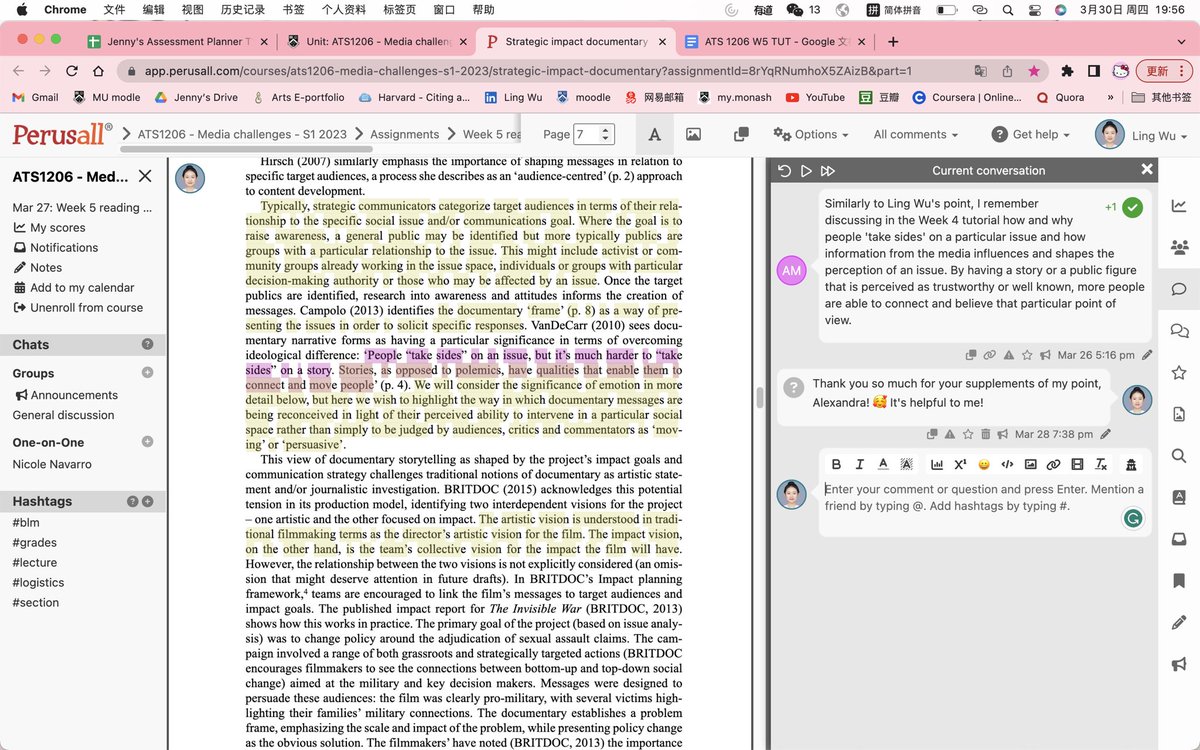
Task: Open the analytics chart icon in right sidebar
Action: 1179,206
